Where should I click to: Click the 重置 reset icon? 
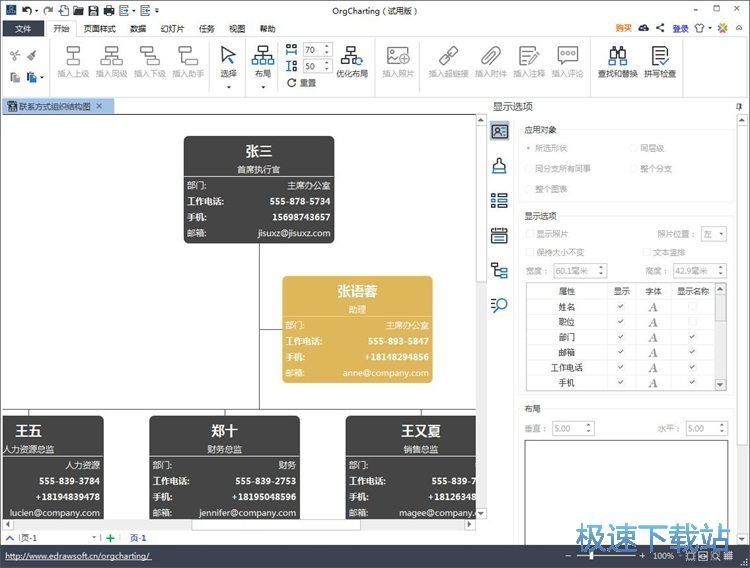(291, 83)
